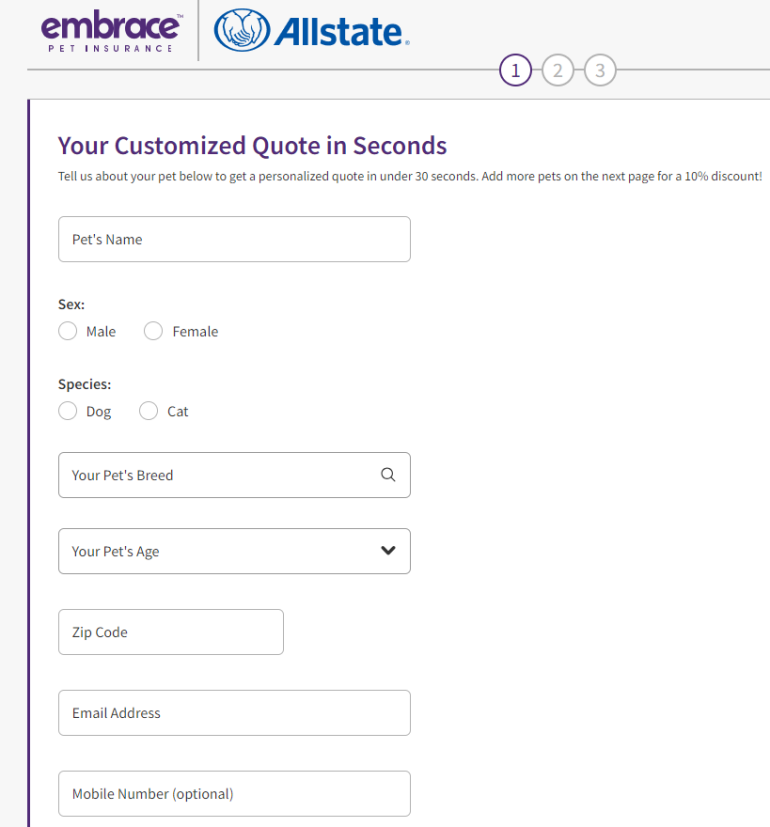This screenshot has width=770, height=827.
Task: Select the Male radio button
Action: coord(68,331)
